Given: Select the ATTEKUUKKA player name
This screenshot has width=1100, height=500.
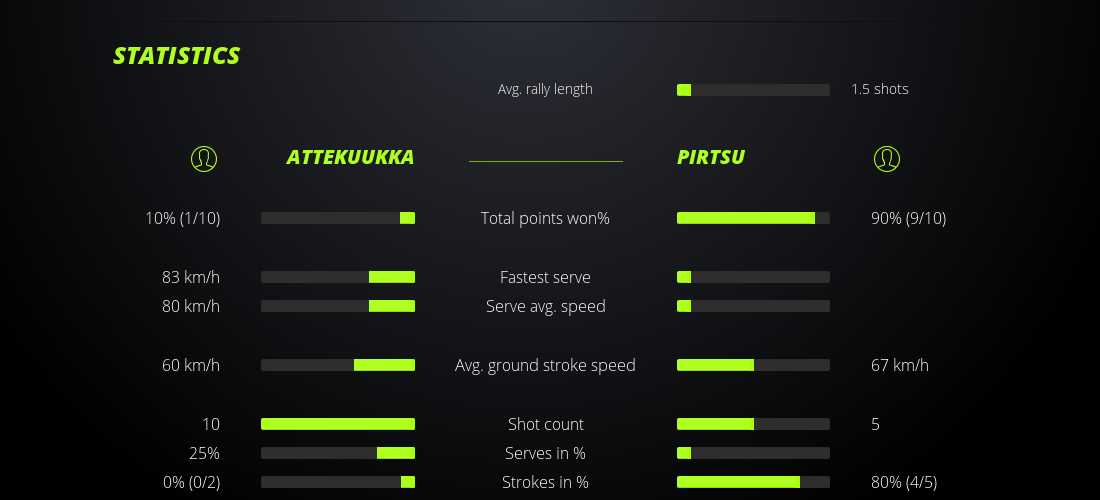Looking at the screenshot, I should click(x=350, y=157).
